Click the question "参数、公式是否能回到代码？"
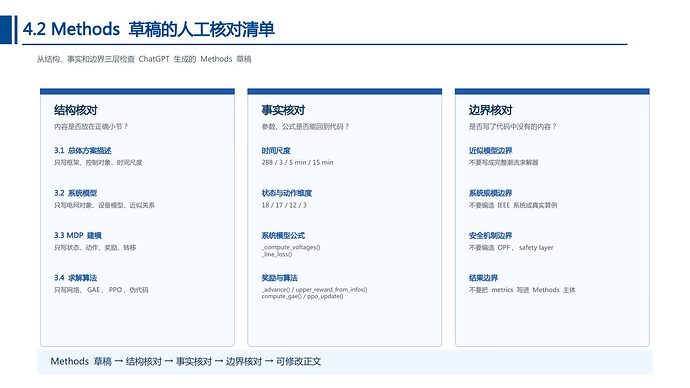The height and width of the screenshot is (388, 690). coord(305,126)
